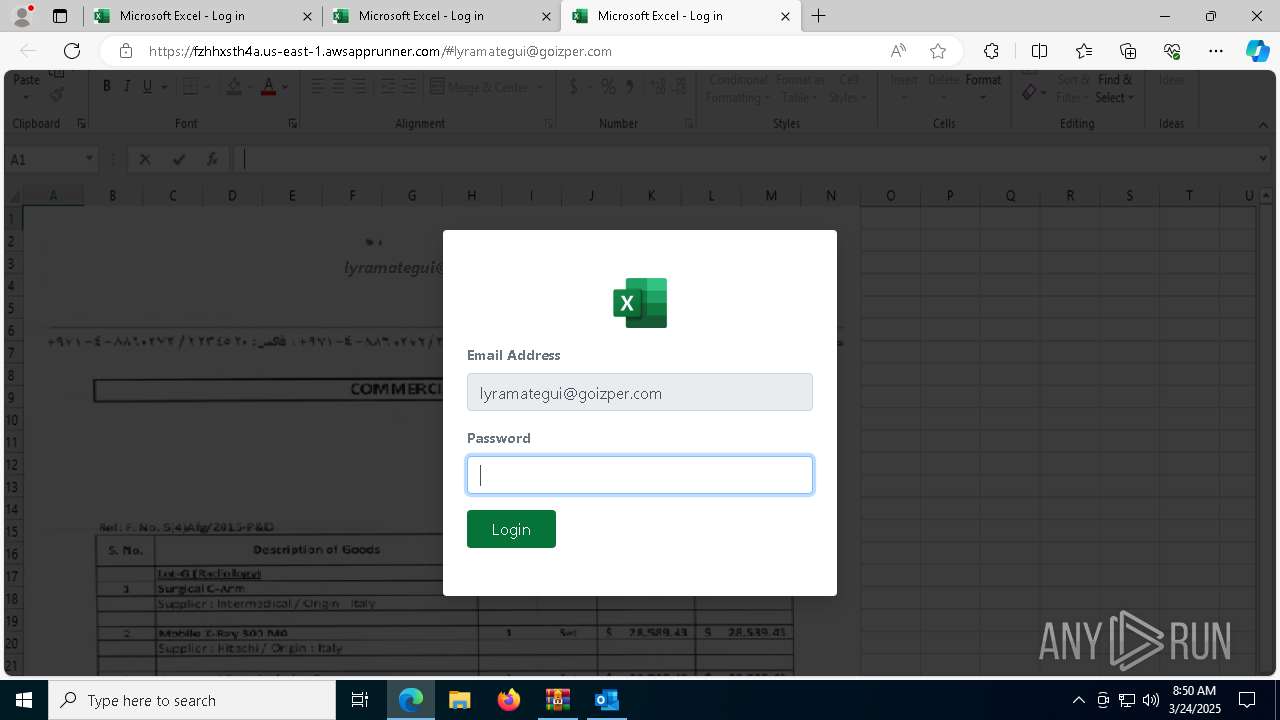
Task: Select column O header
Action: coord(890,196)
